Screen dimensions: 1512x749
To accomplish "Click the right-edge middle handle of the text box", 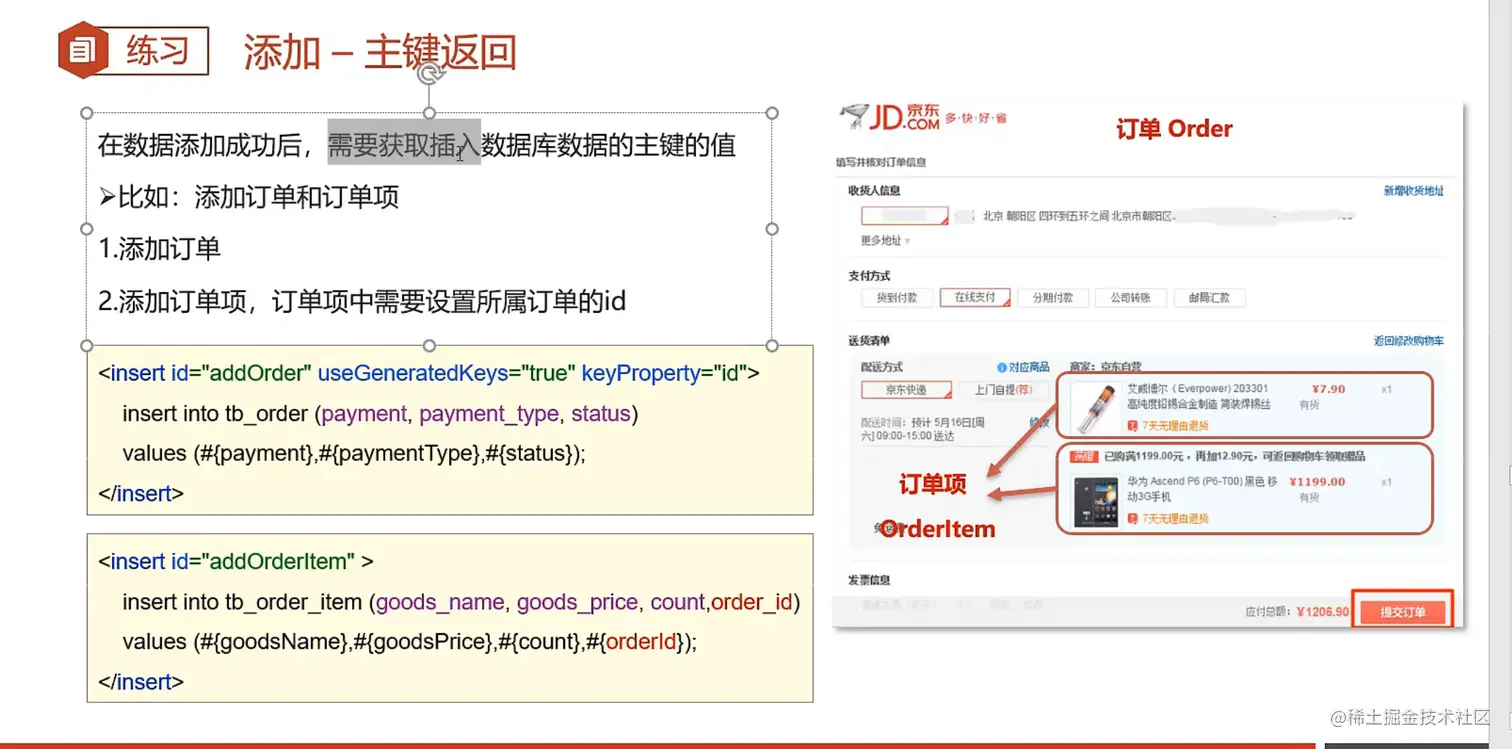I will pos(772,229).
